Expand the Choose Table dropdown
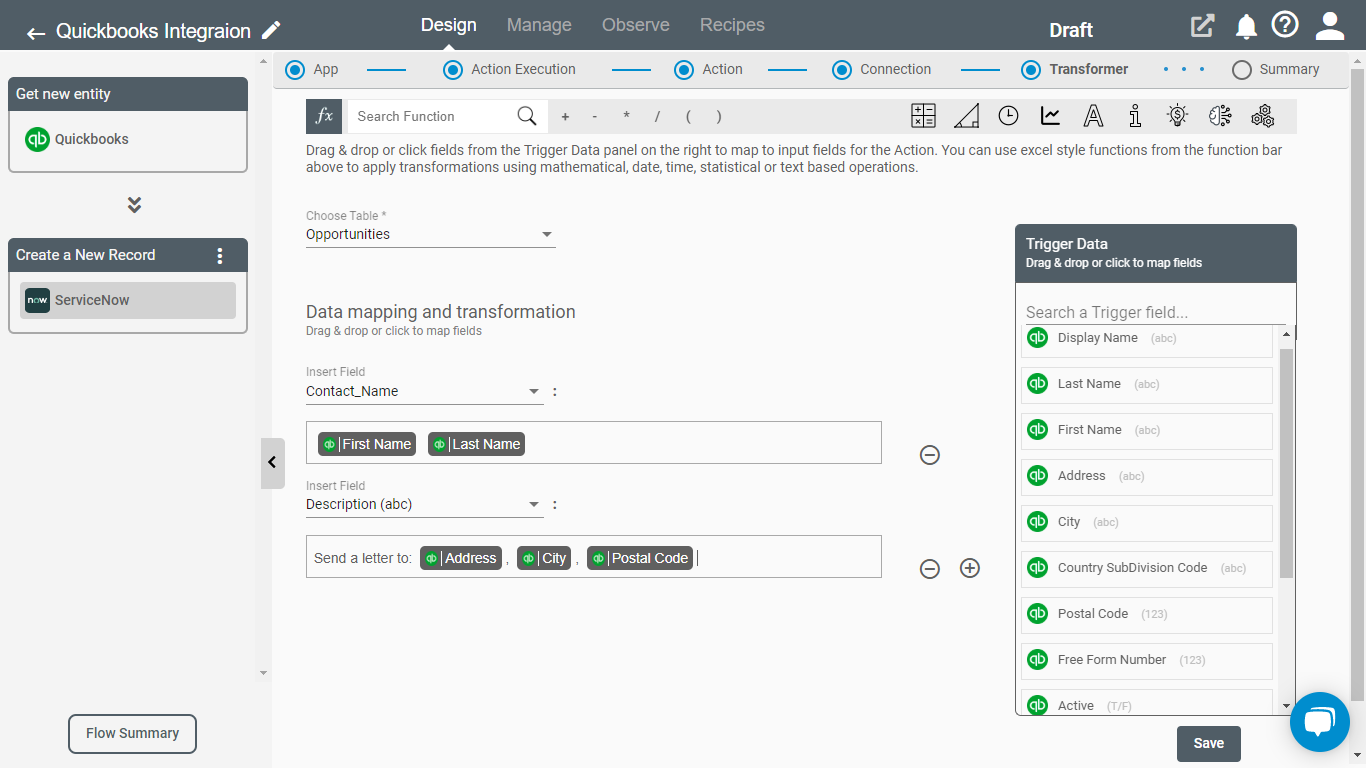The image size is (1366, 768). pyautogui.click(x=430, y=234)
